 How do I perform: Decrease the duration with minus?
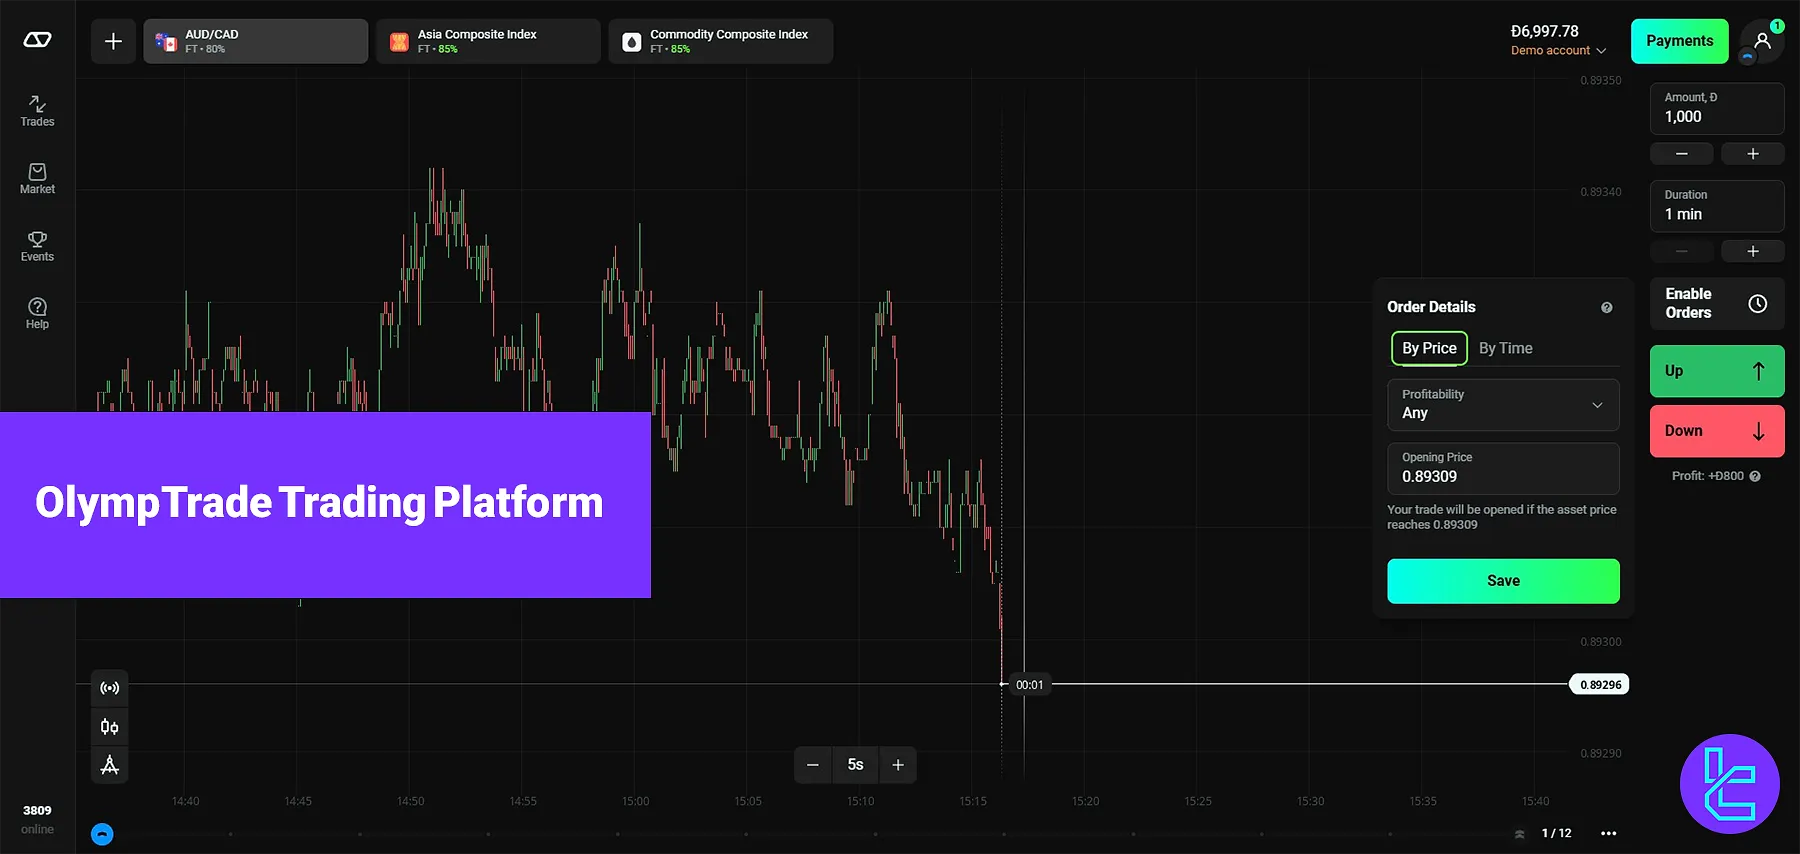[1681, 251]
